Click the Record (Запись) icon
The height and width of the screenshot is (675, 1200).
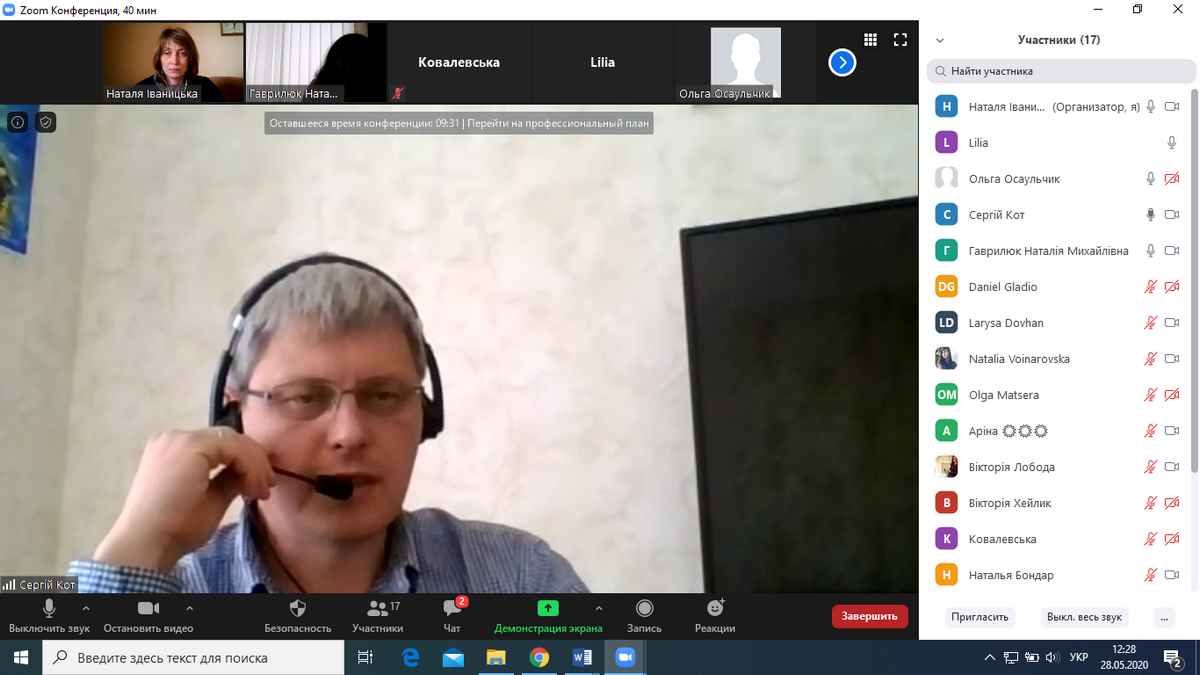pyautogui.click(x=644, y=609)
